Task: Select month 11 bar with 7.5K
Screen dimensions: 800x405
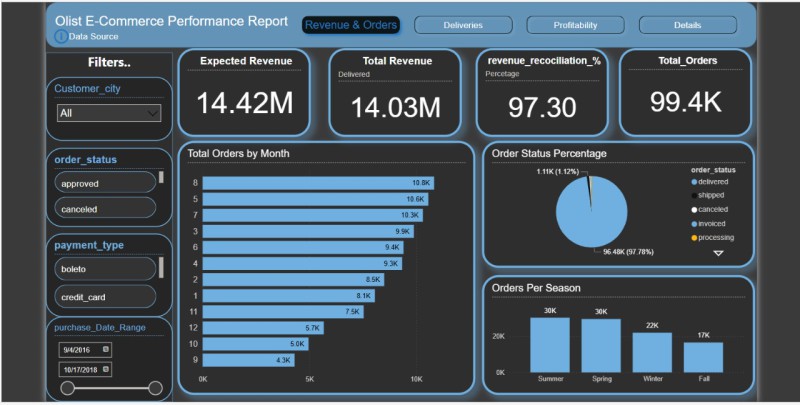Action: [x=283, y=312]
